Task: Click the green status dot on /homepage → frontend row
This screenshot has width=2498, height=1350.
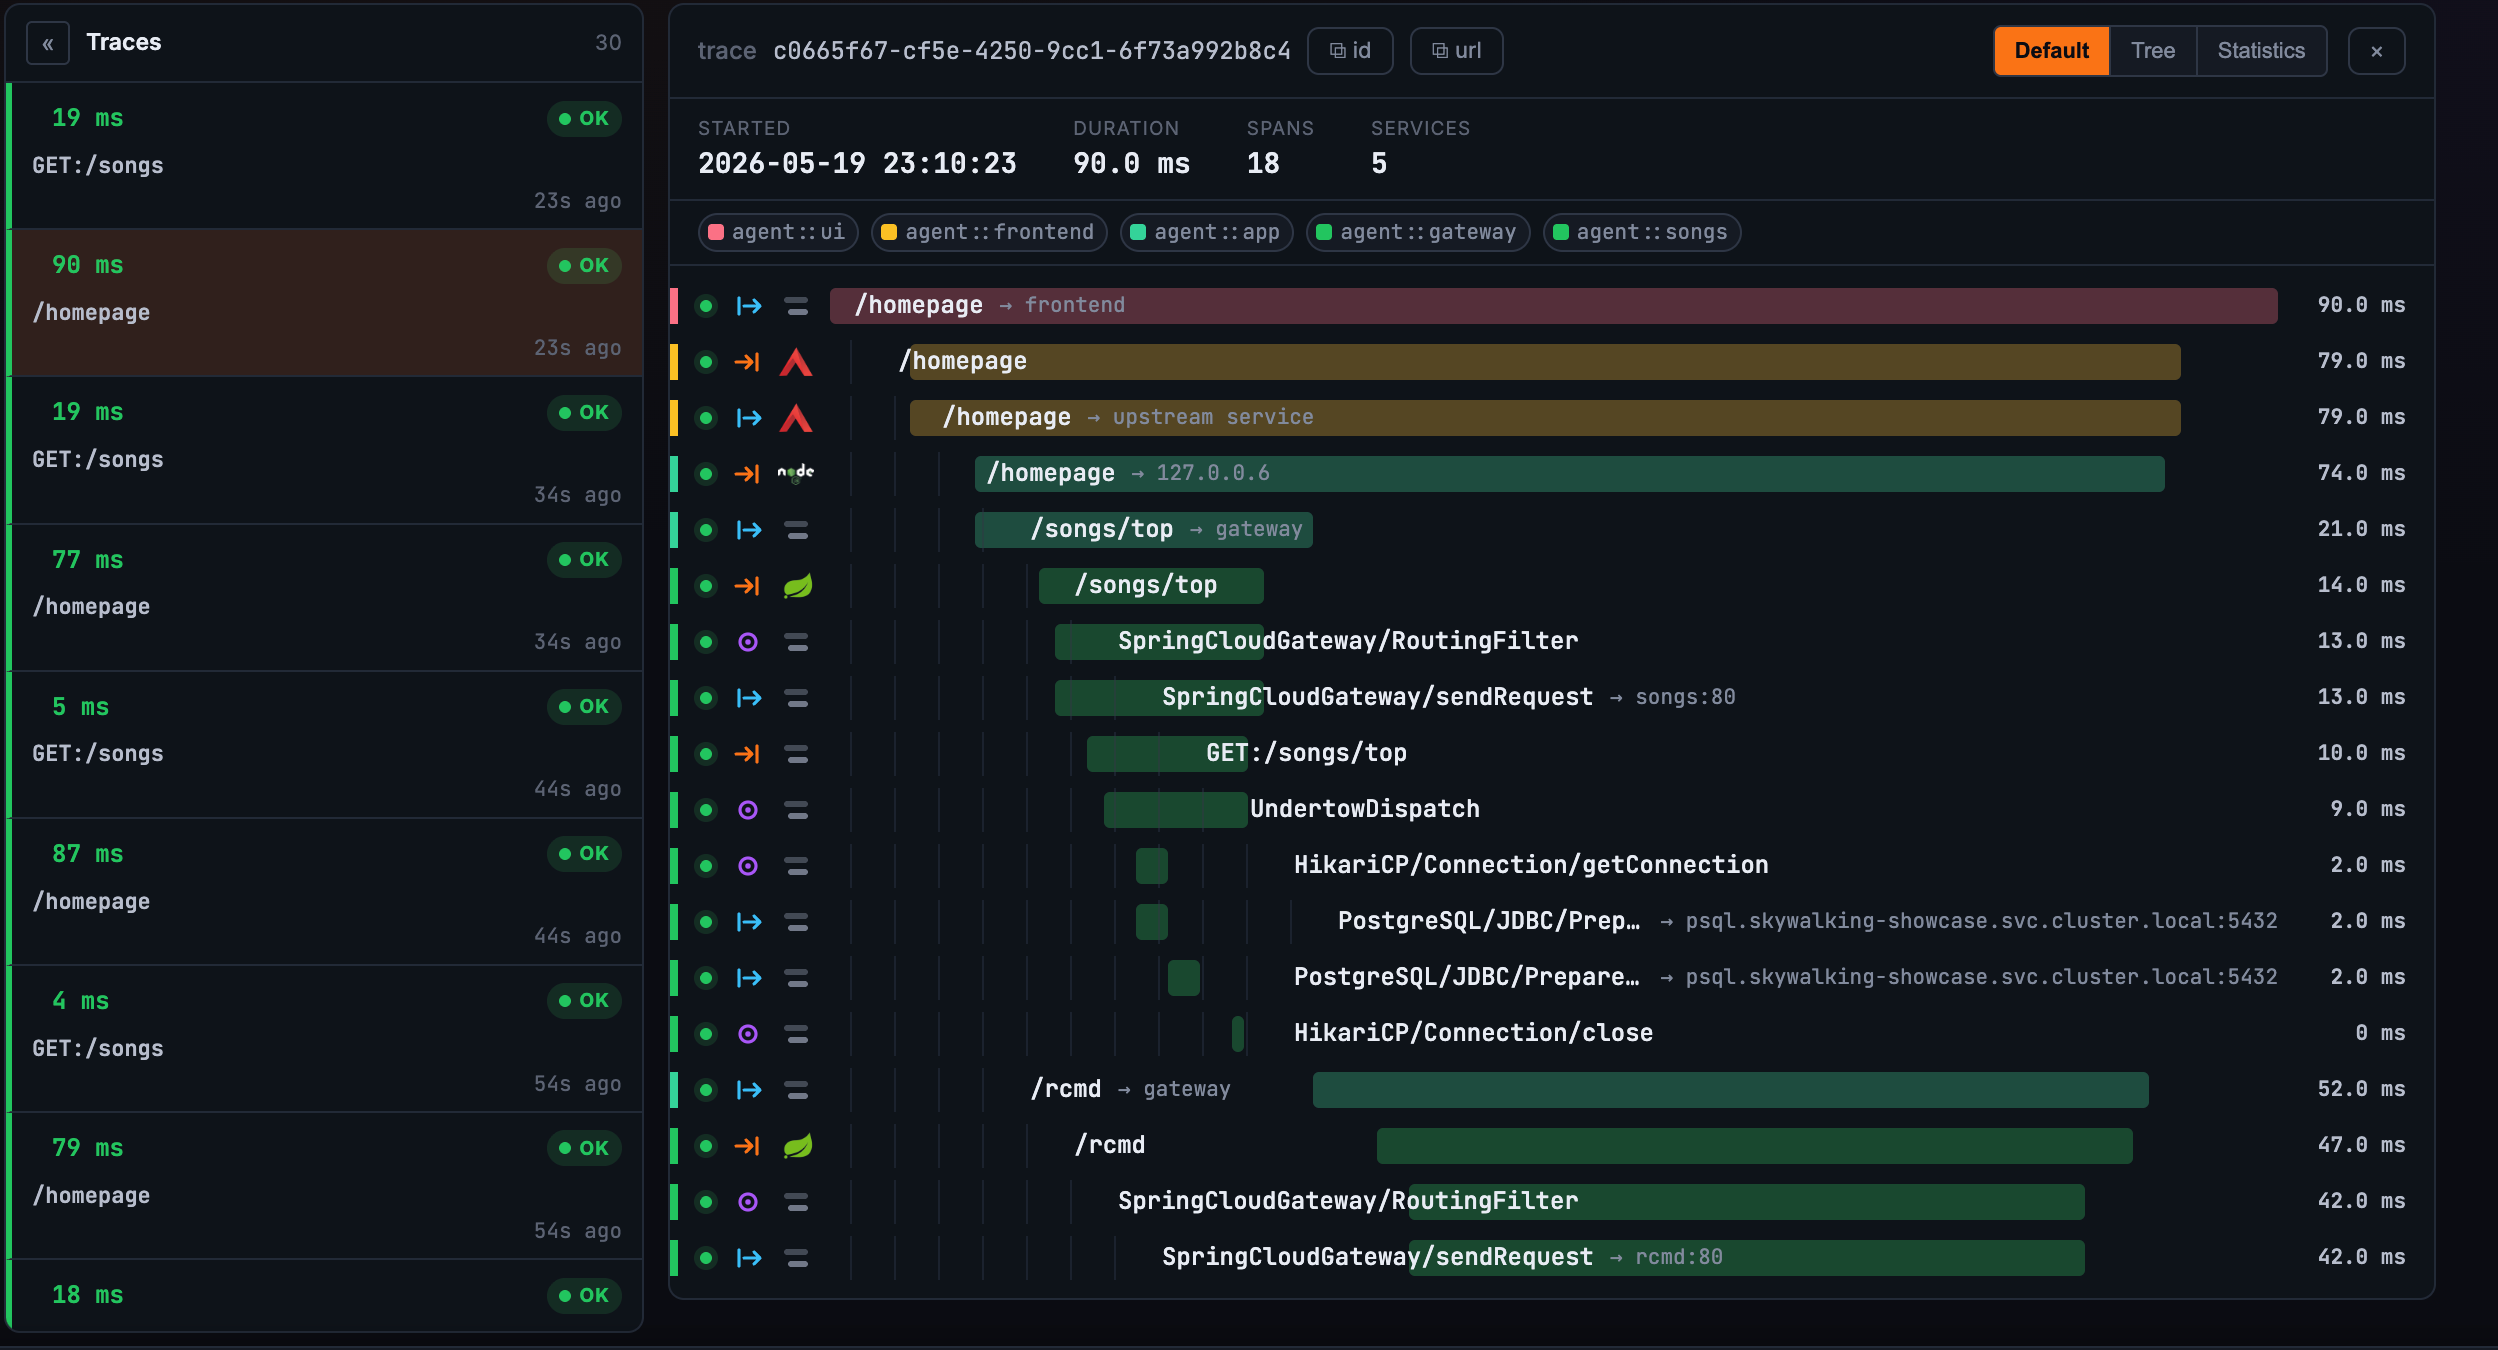Action: click(706, 306)
